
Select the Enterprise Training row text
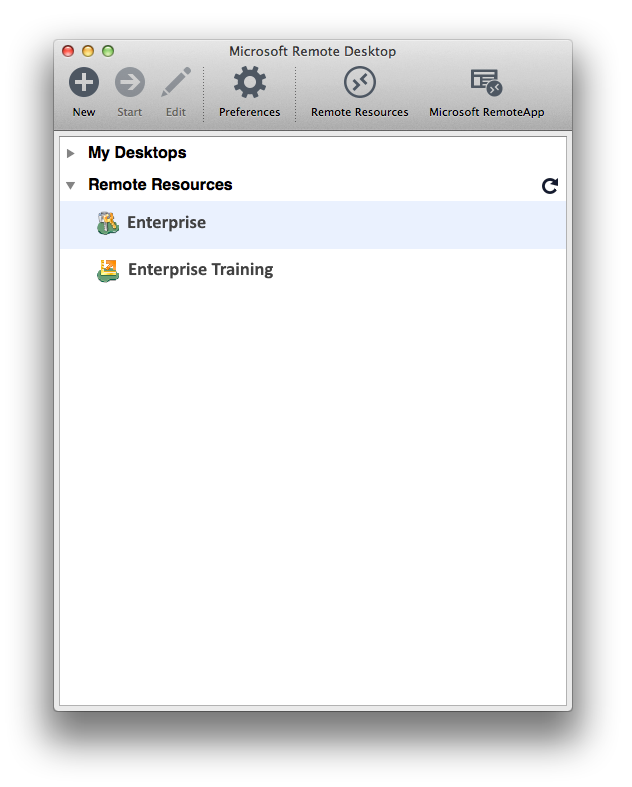(200, 270)
